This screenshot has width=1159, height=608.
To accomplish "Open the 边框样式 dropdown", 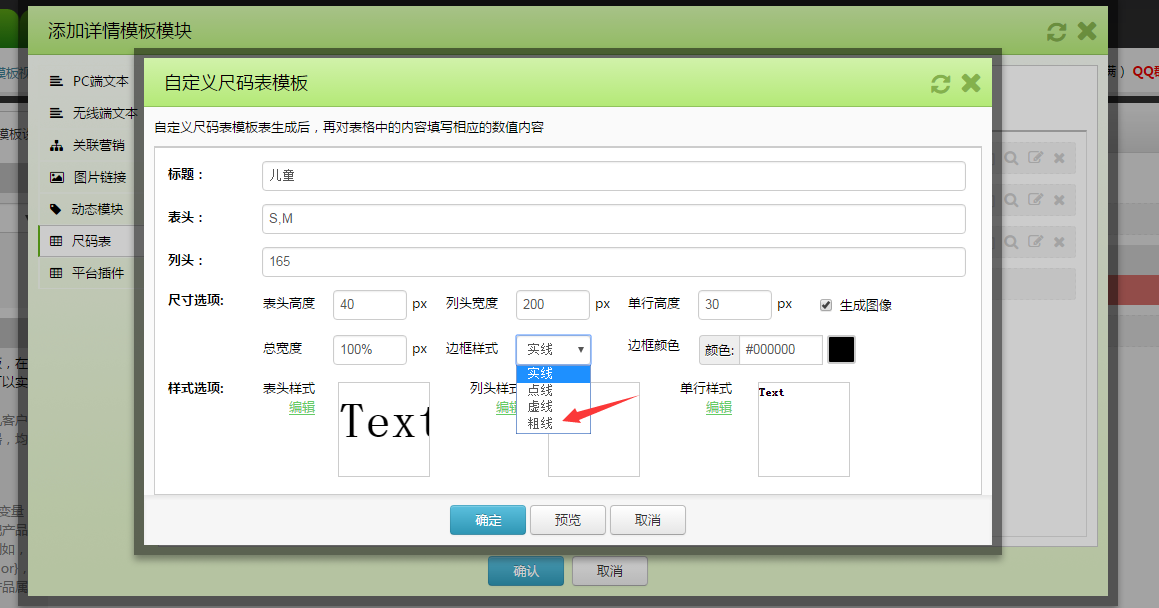I will [553, 349].
